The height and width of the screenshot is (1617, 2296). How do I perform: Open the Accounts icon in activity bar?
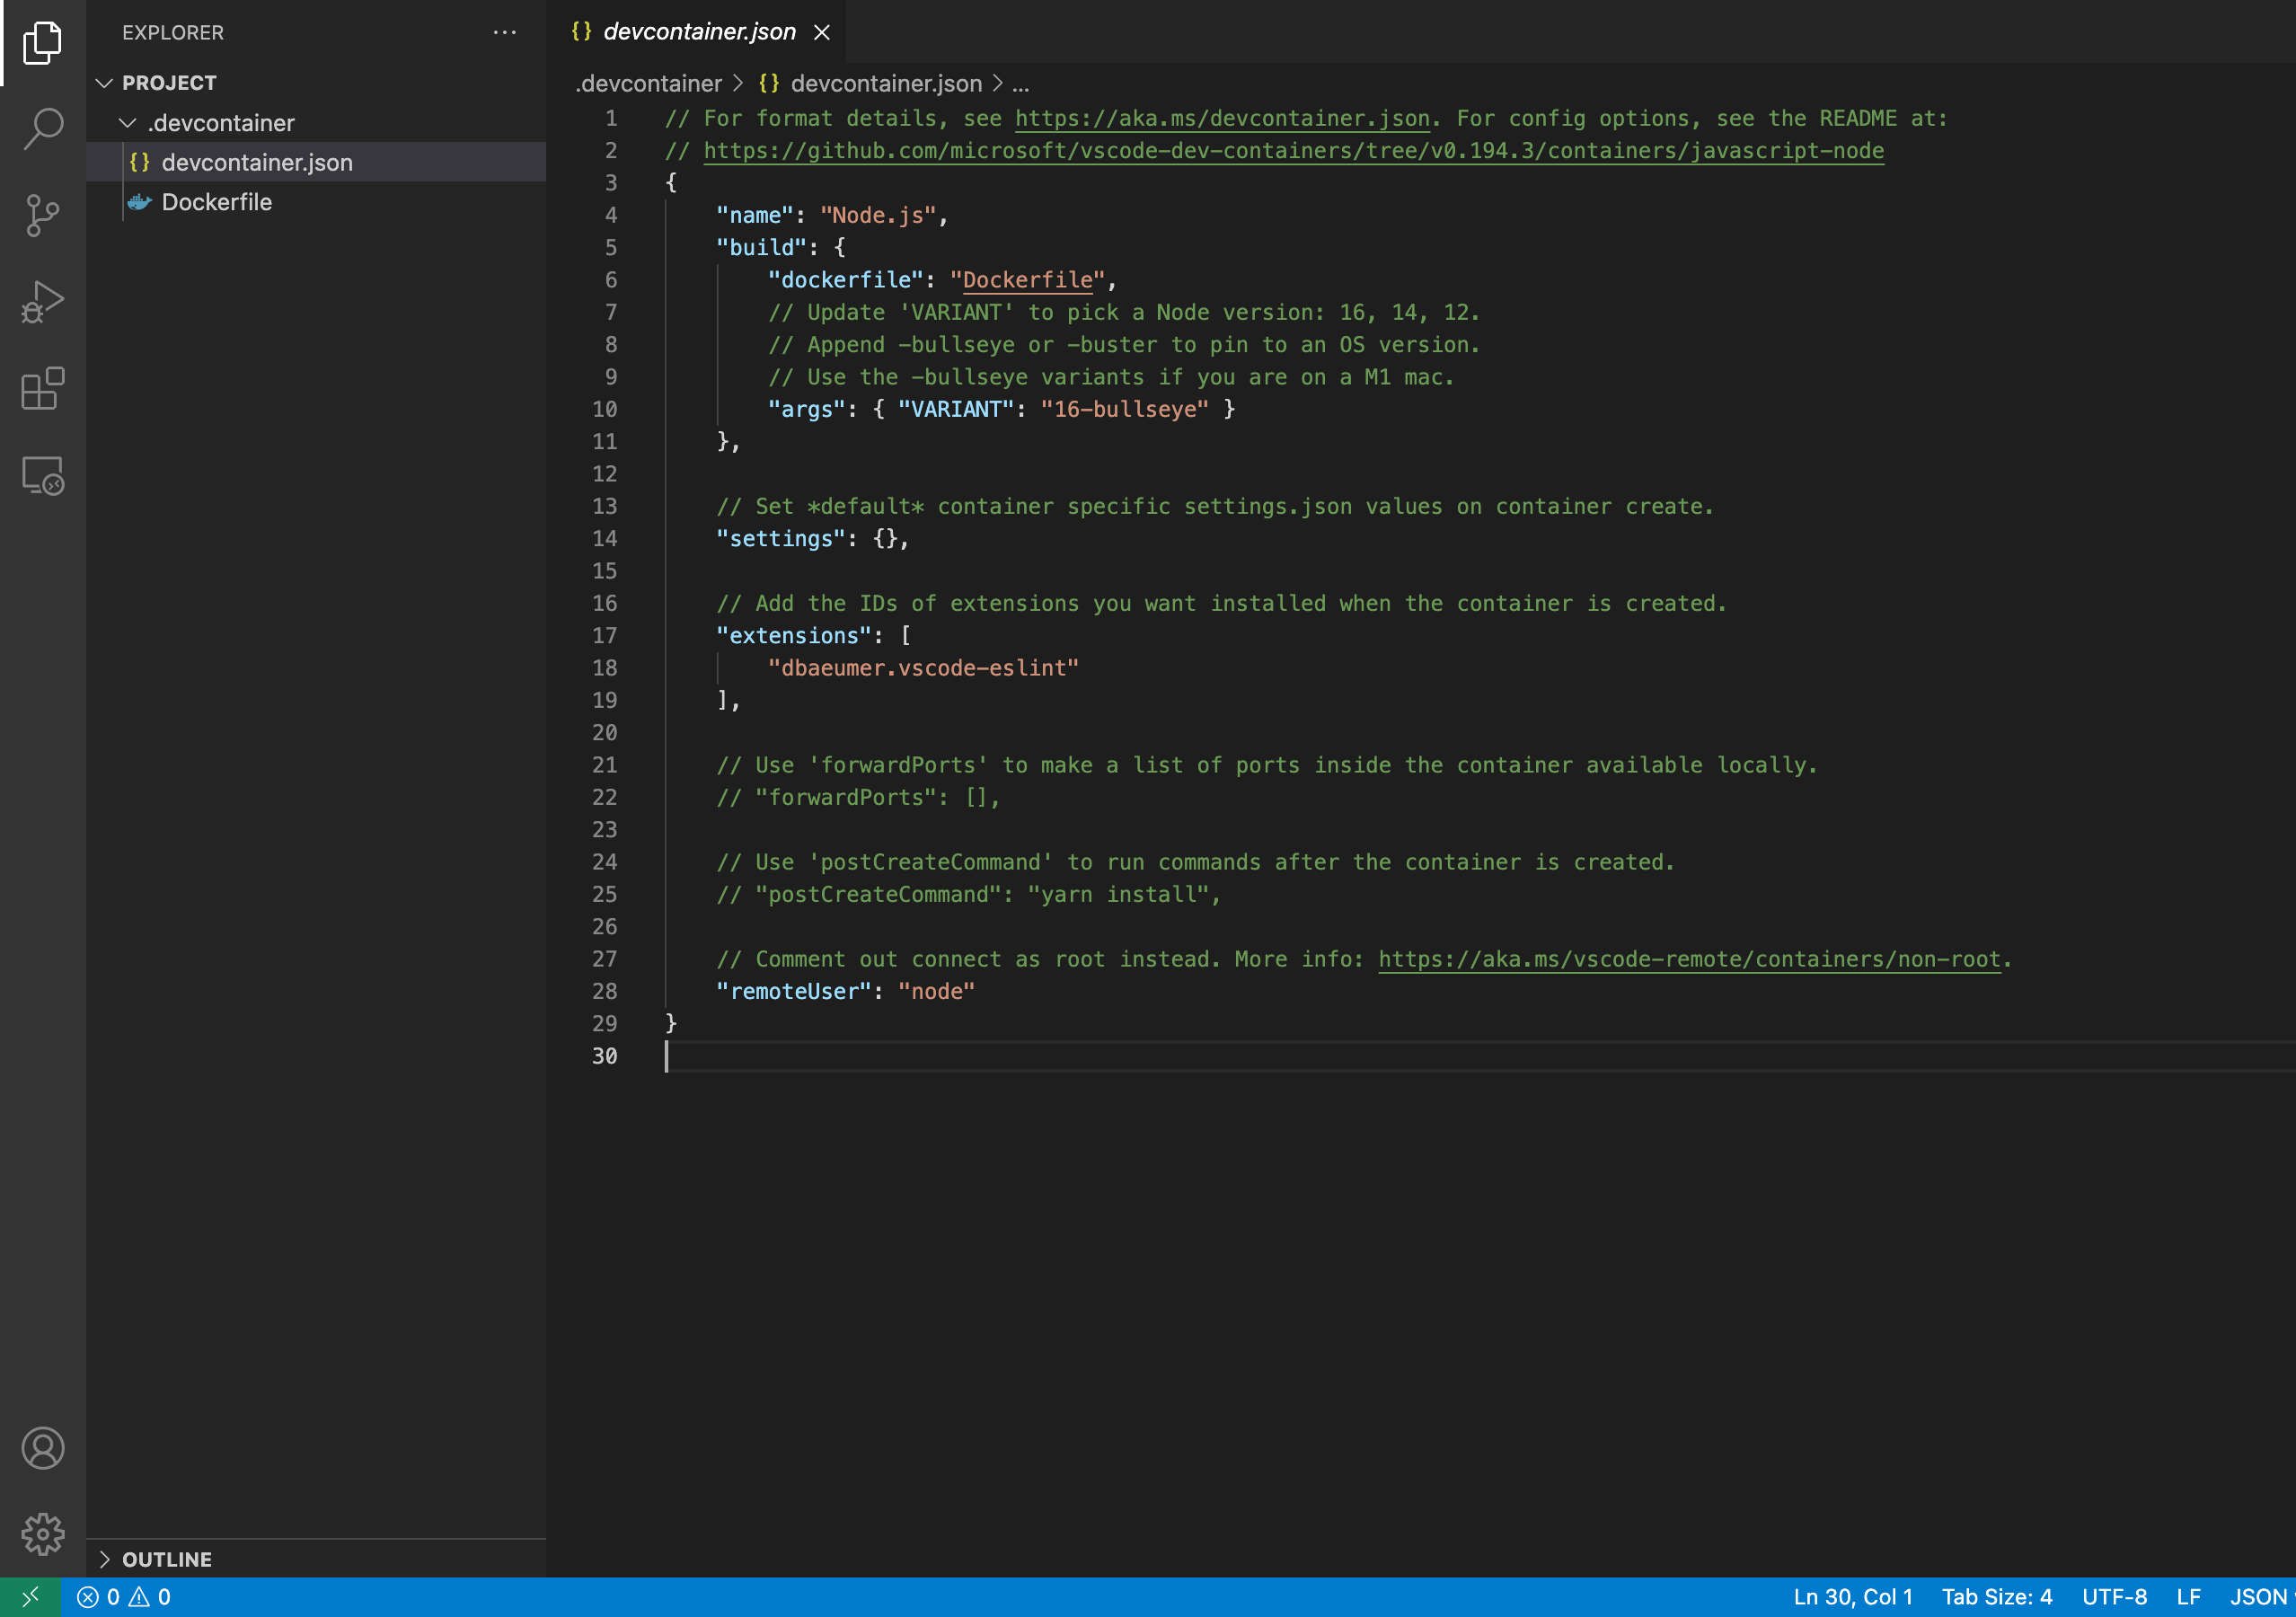click(x=42, y=1448)
